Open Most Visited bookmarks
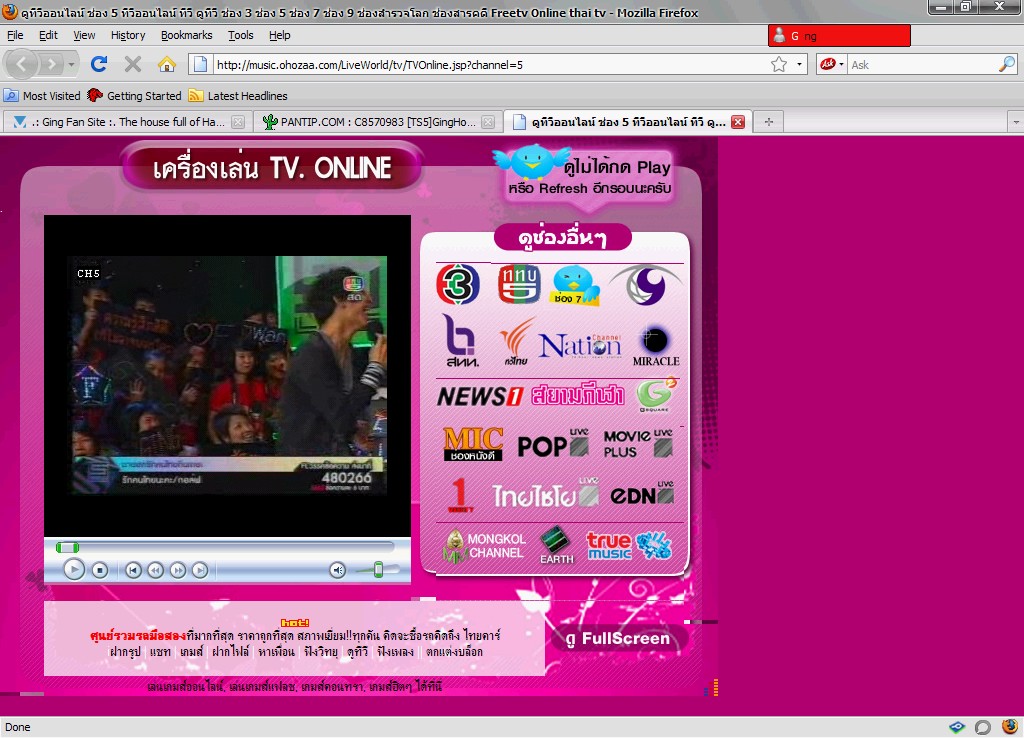Viewport: 1024px width, 738px height. tap(42, 96)
